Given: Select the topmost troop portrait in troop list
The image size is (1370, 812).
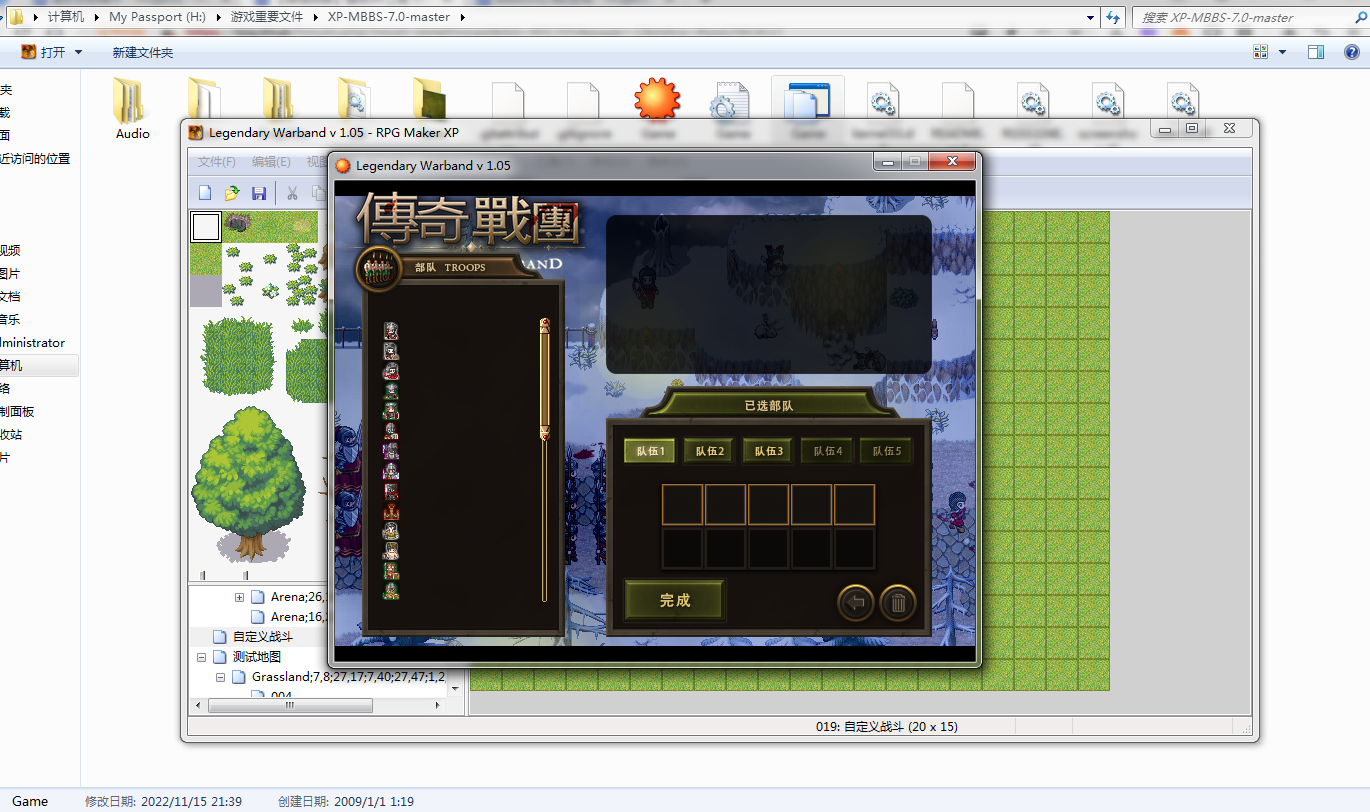Looking at the screenshot, I should 391,331.
